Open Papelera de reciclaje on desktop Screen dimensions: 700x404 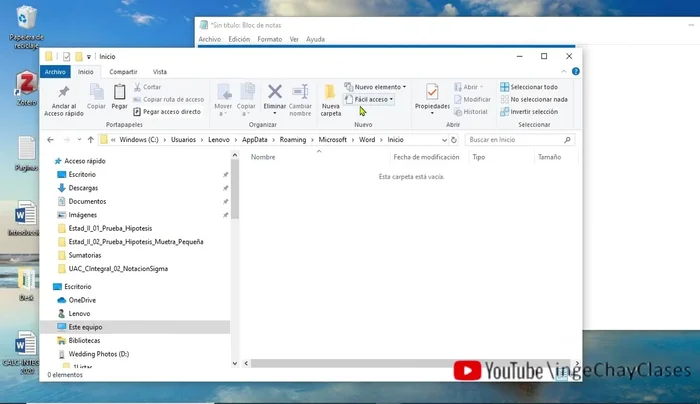pyautogui.click(x=26, y=27)
